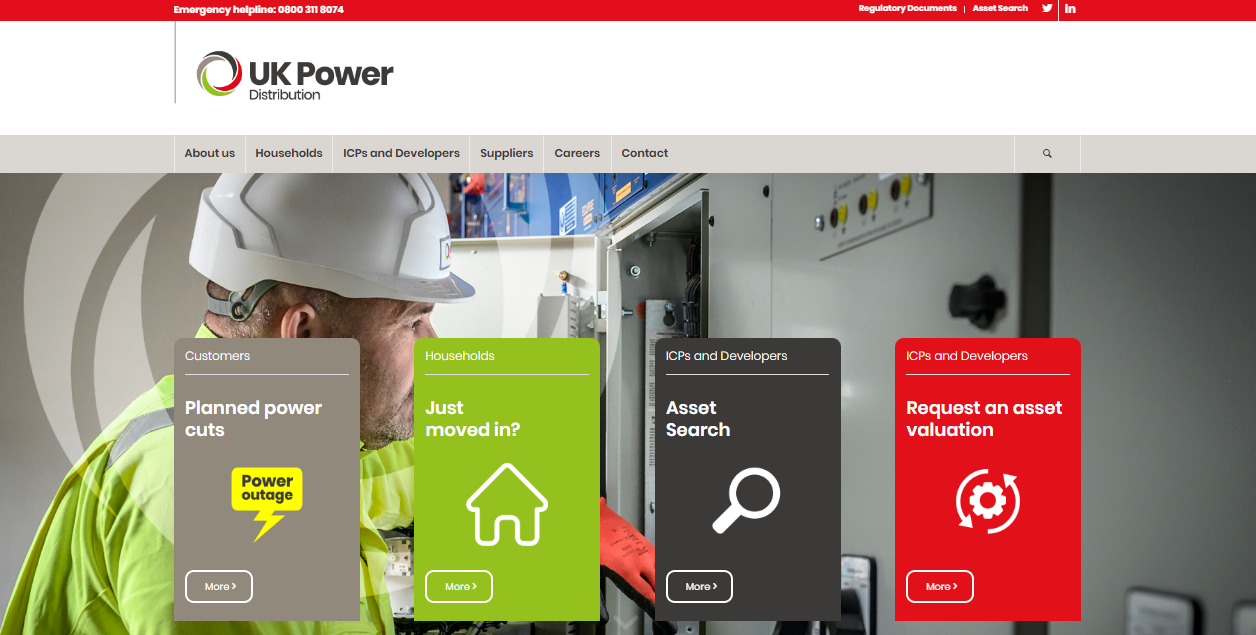The width and height of the screenshot is (1256, 635).
Task: Click More on Just moved in card
Action: (x=458, y=586)
